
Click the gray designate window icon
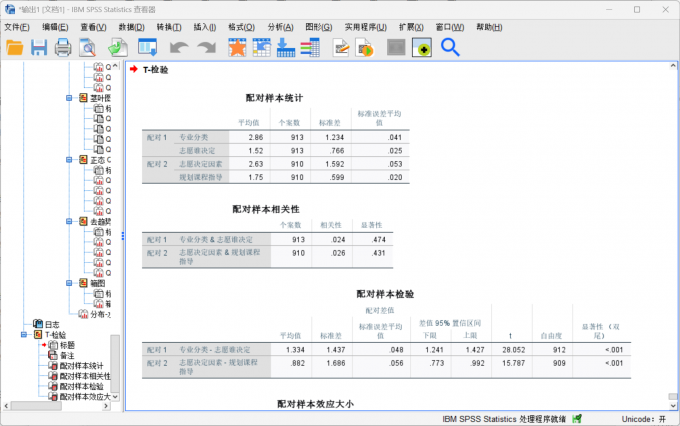click(396, 47)
